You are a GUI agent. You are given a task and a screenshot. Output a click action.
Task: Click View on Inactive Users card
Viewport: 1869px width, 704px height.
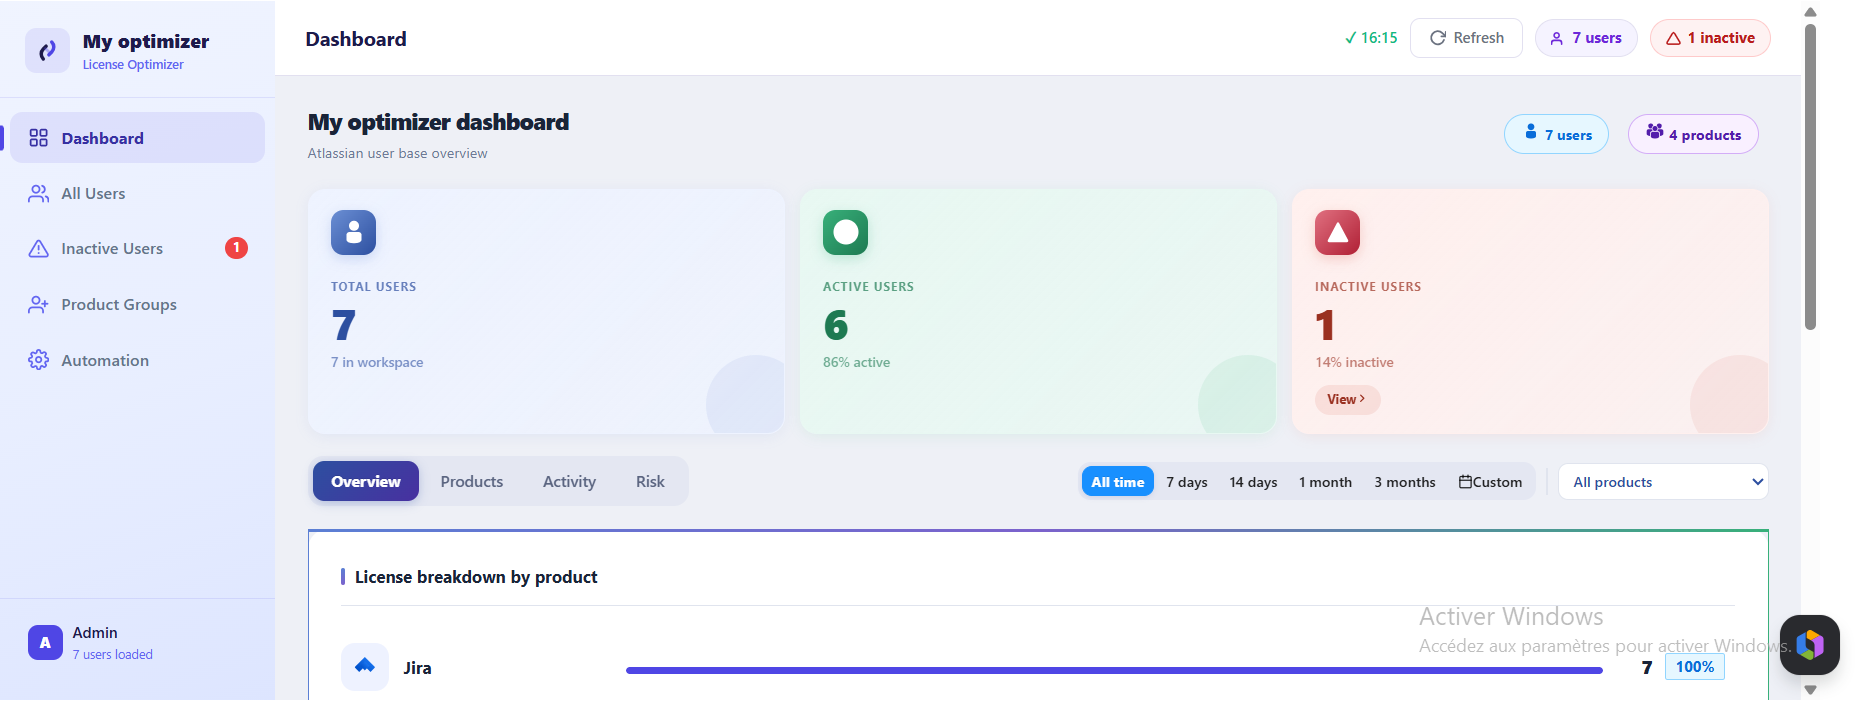pyautogui.click(x=1347, y=399)
